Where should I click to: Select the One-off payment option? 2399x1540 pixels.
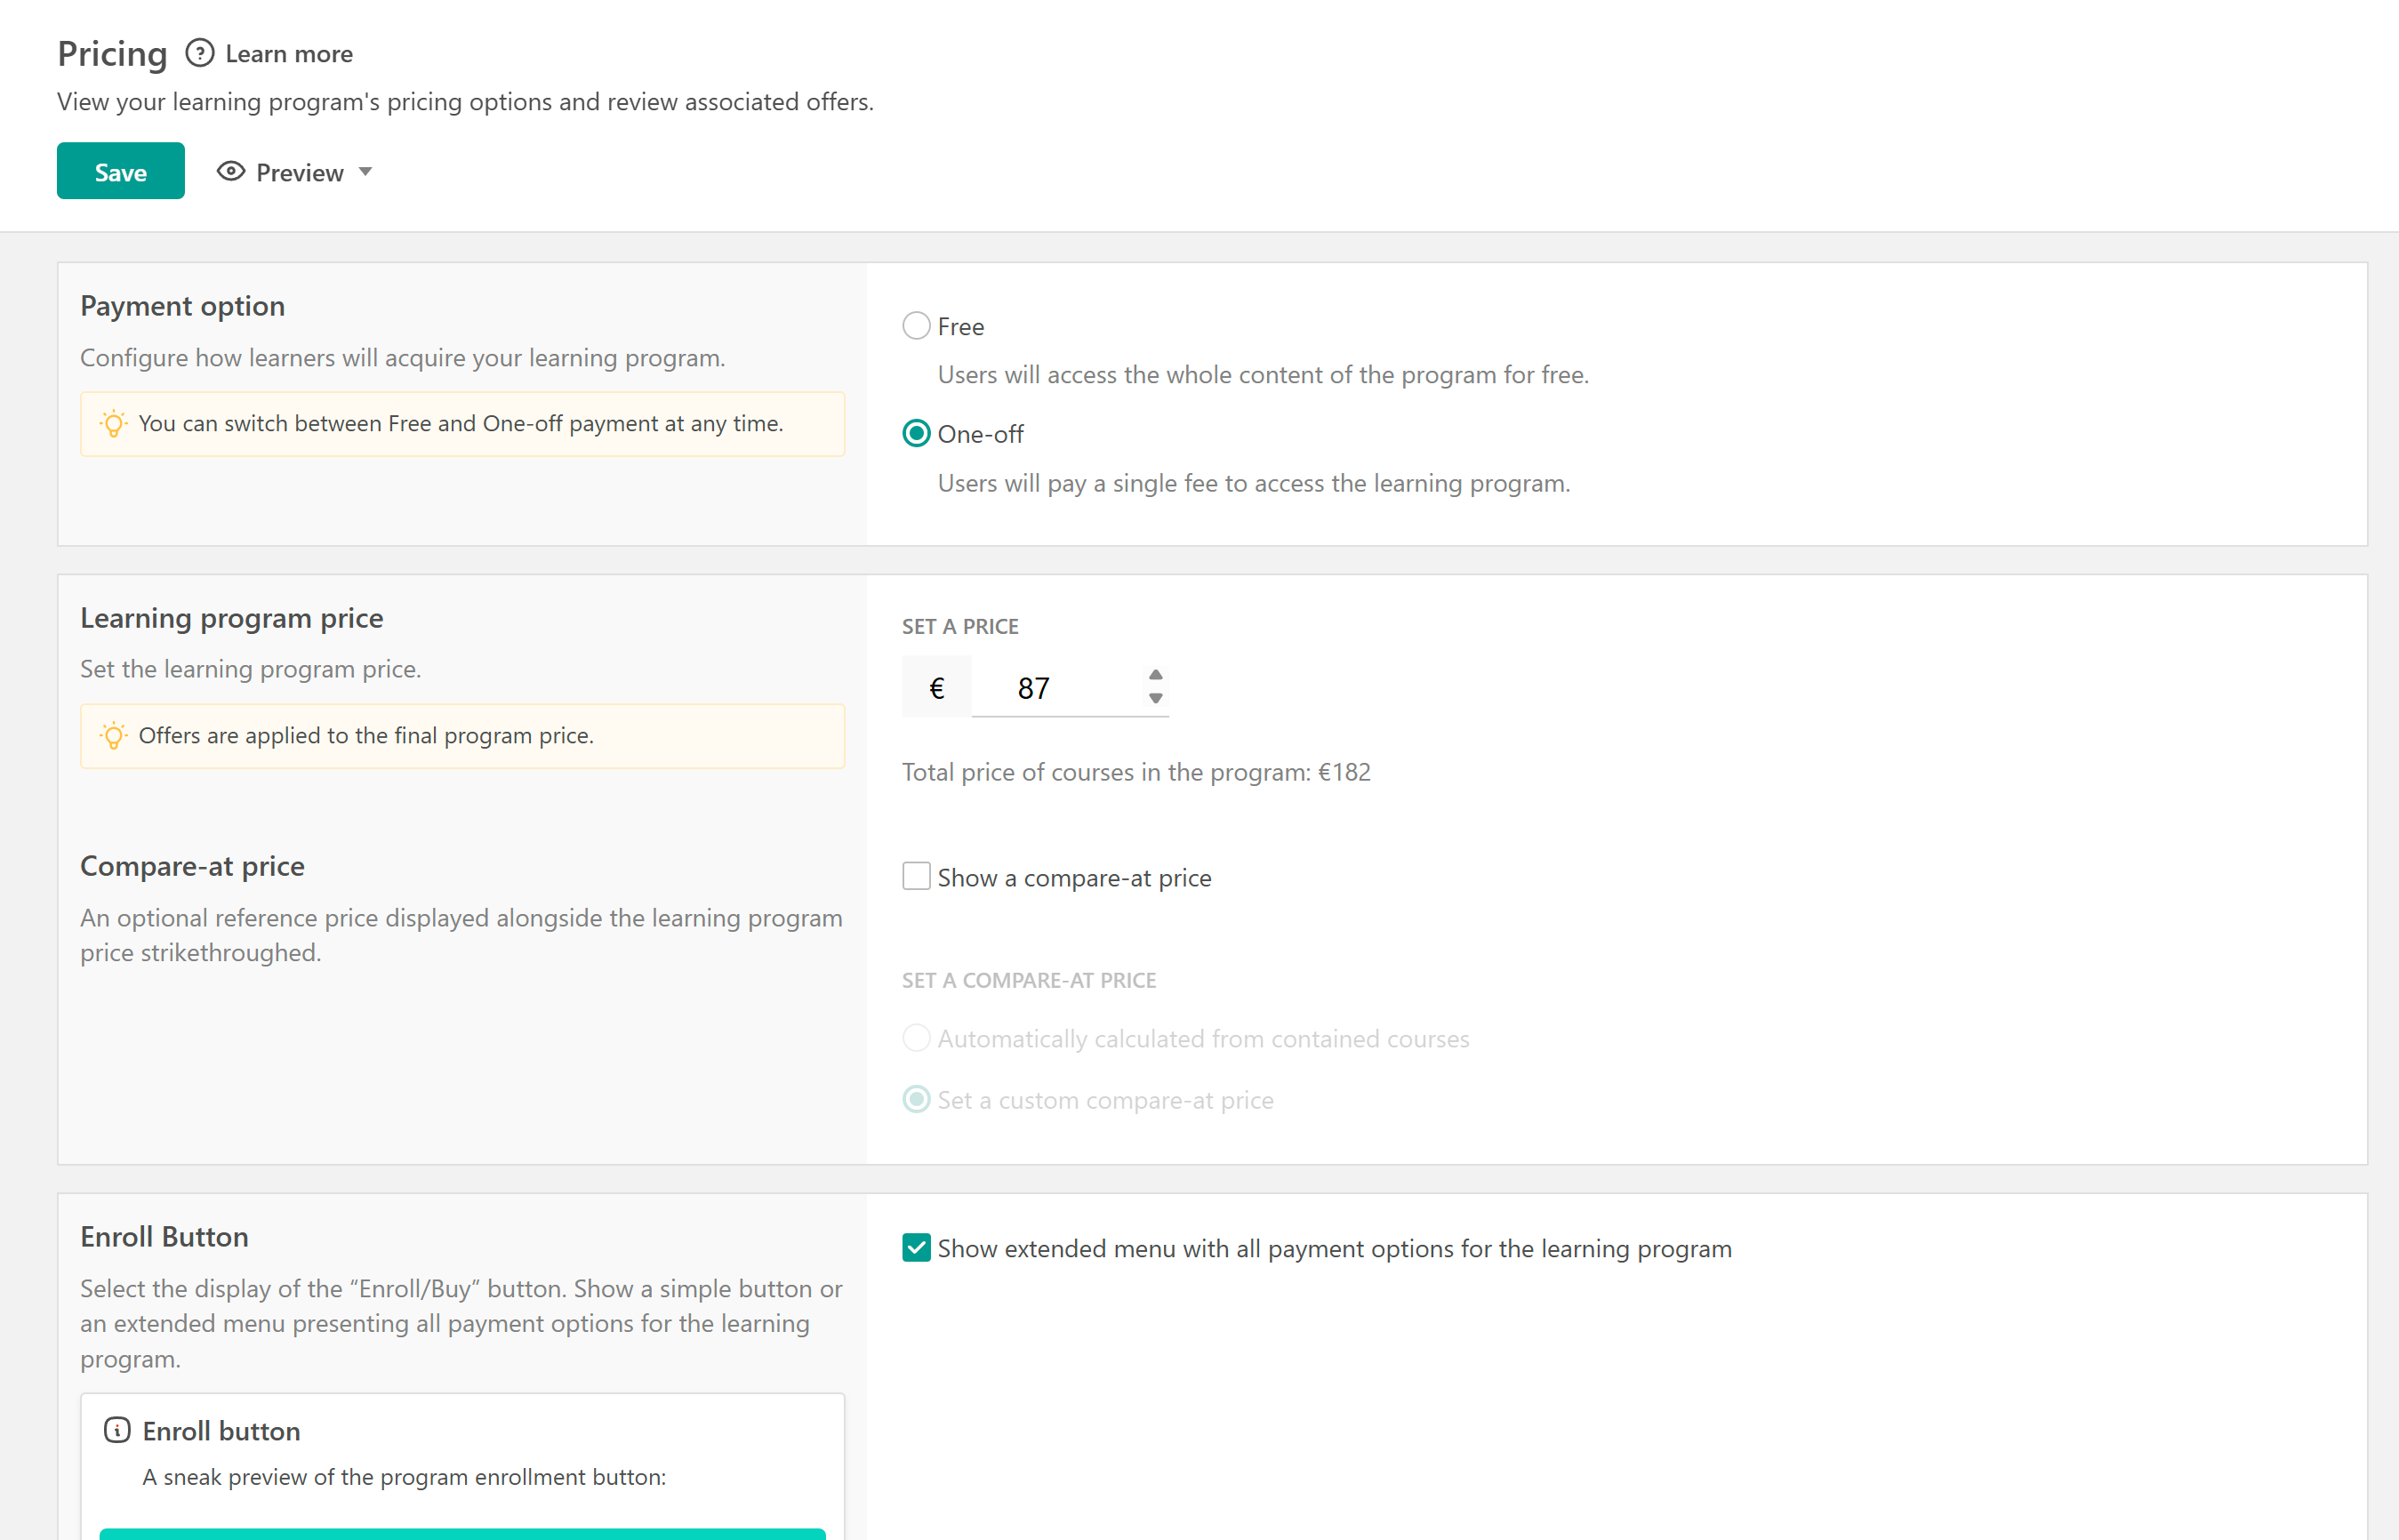(x=916, y=434)
